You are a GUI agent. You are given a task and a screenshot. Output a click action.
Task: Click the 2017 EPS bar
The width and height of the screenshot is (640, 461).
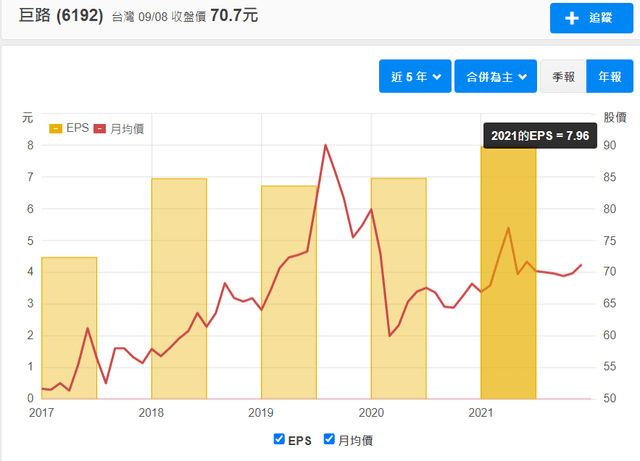click(69, 328)
